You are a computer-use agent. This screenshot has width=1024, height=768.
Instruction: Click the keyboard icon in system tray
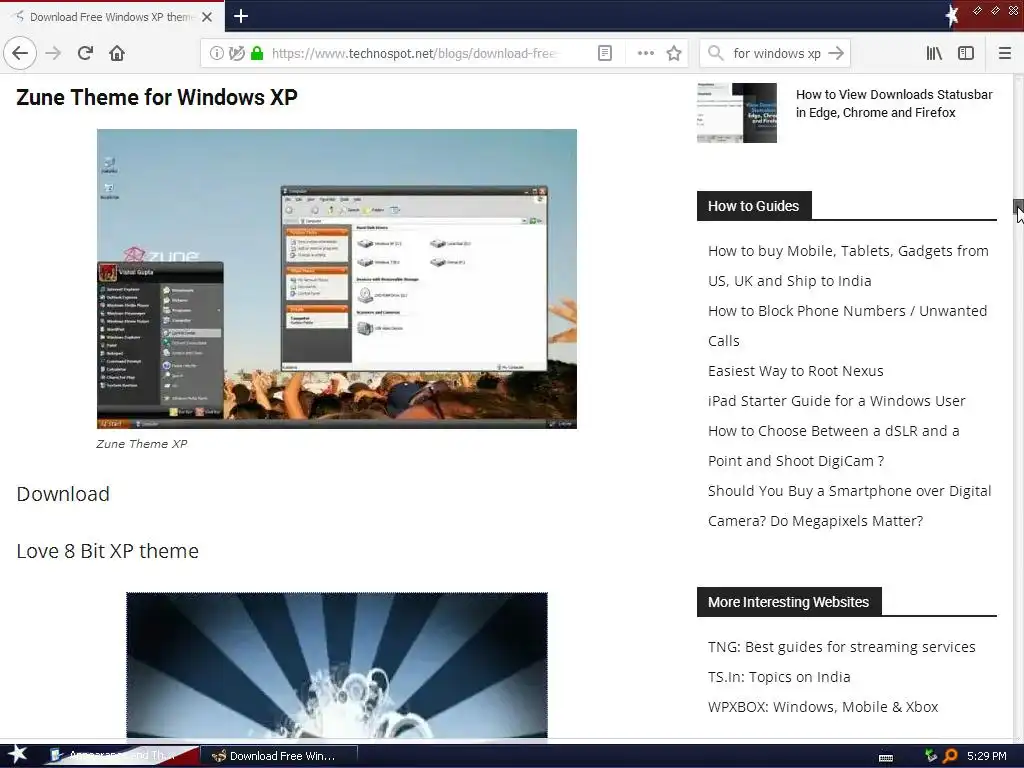click(x=886, y=757)
